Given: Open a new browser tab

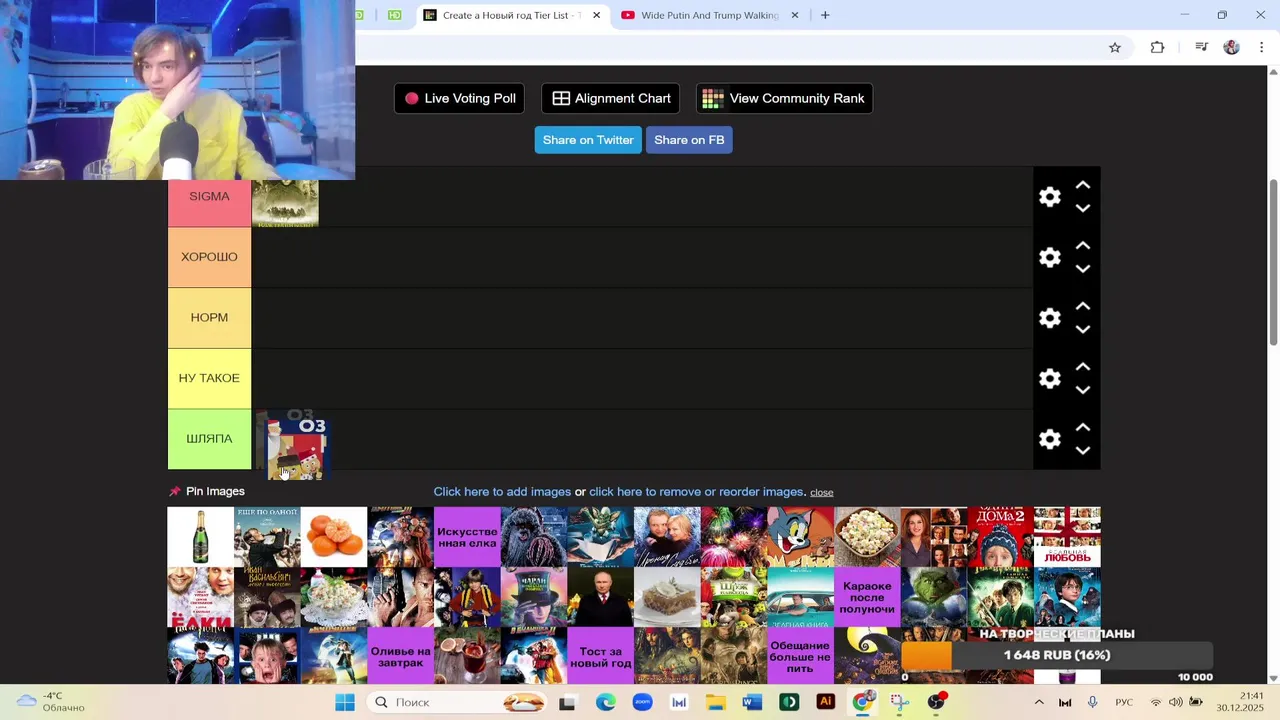Looking at the screenshot, I should click(825, 15).
